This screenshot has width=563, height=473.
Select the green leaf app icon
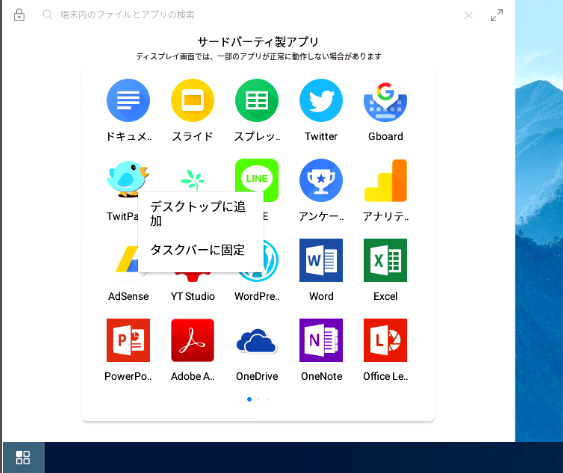click(x=193, y=180)
